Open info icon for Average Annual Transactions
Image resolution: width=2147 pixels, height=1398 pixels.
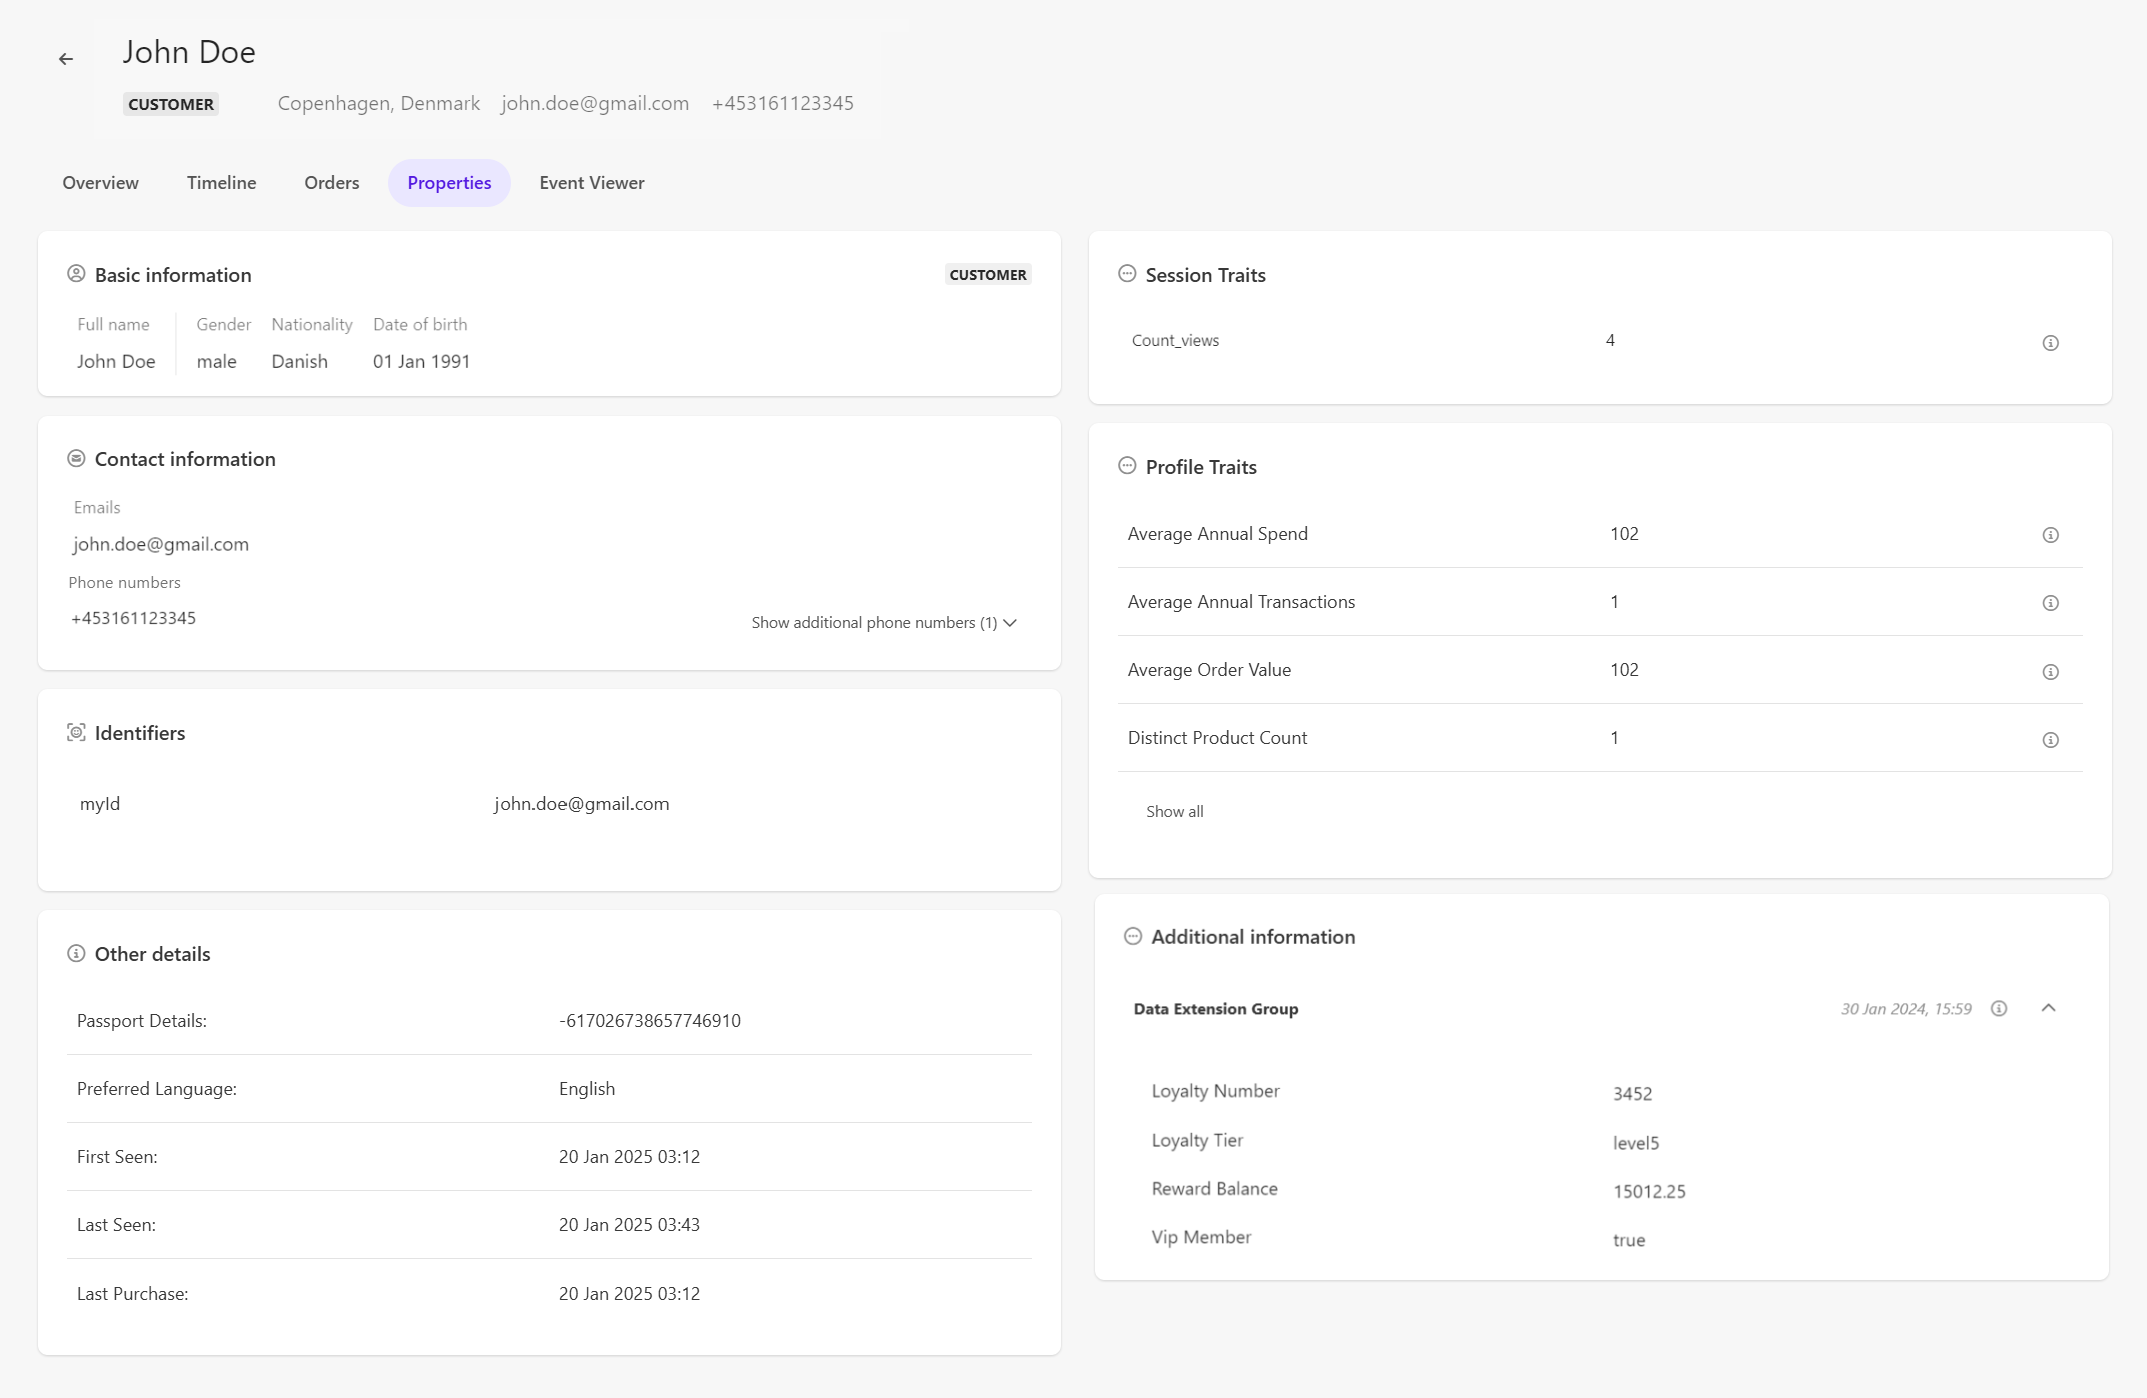pos(2050,603)
